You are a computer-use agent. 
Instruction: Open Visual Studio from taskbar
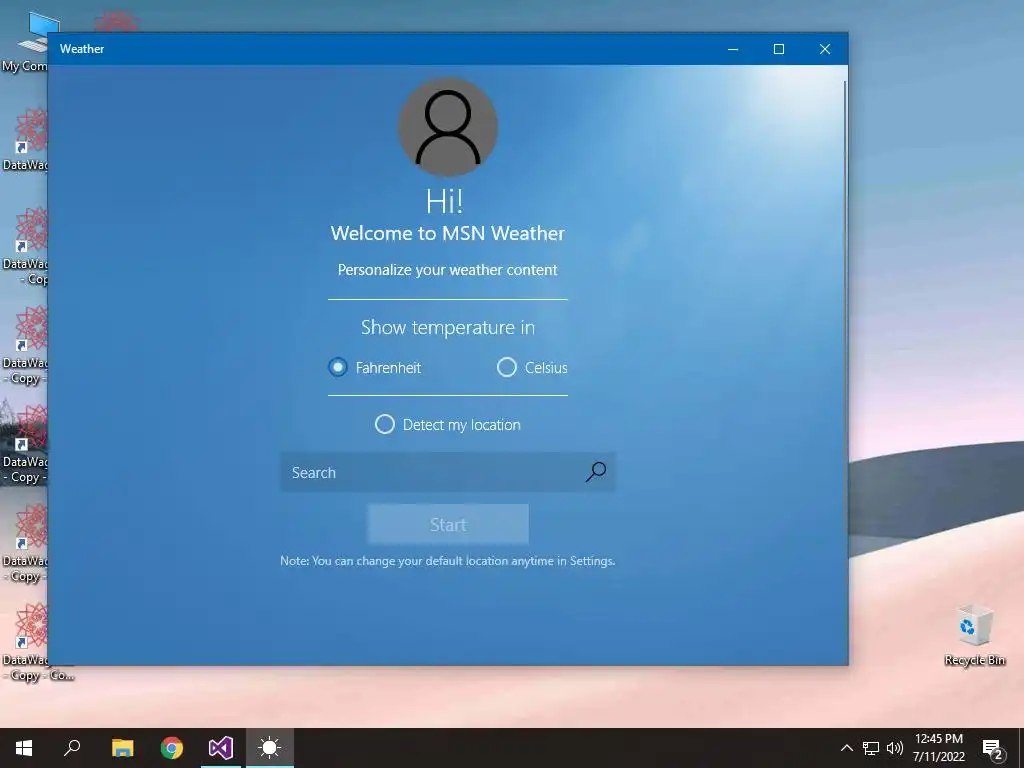pyautogui.click(x=221, y=748)
